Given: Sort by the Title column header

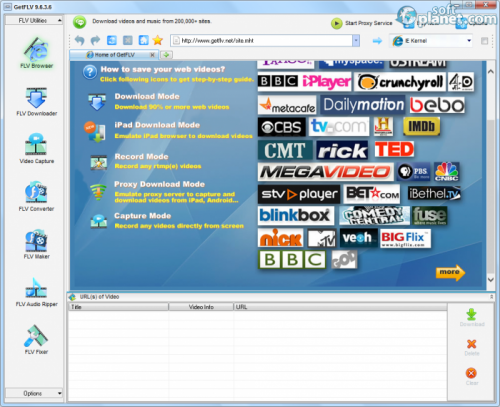Looking at the screenshot, I should coord(118,307).
